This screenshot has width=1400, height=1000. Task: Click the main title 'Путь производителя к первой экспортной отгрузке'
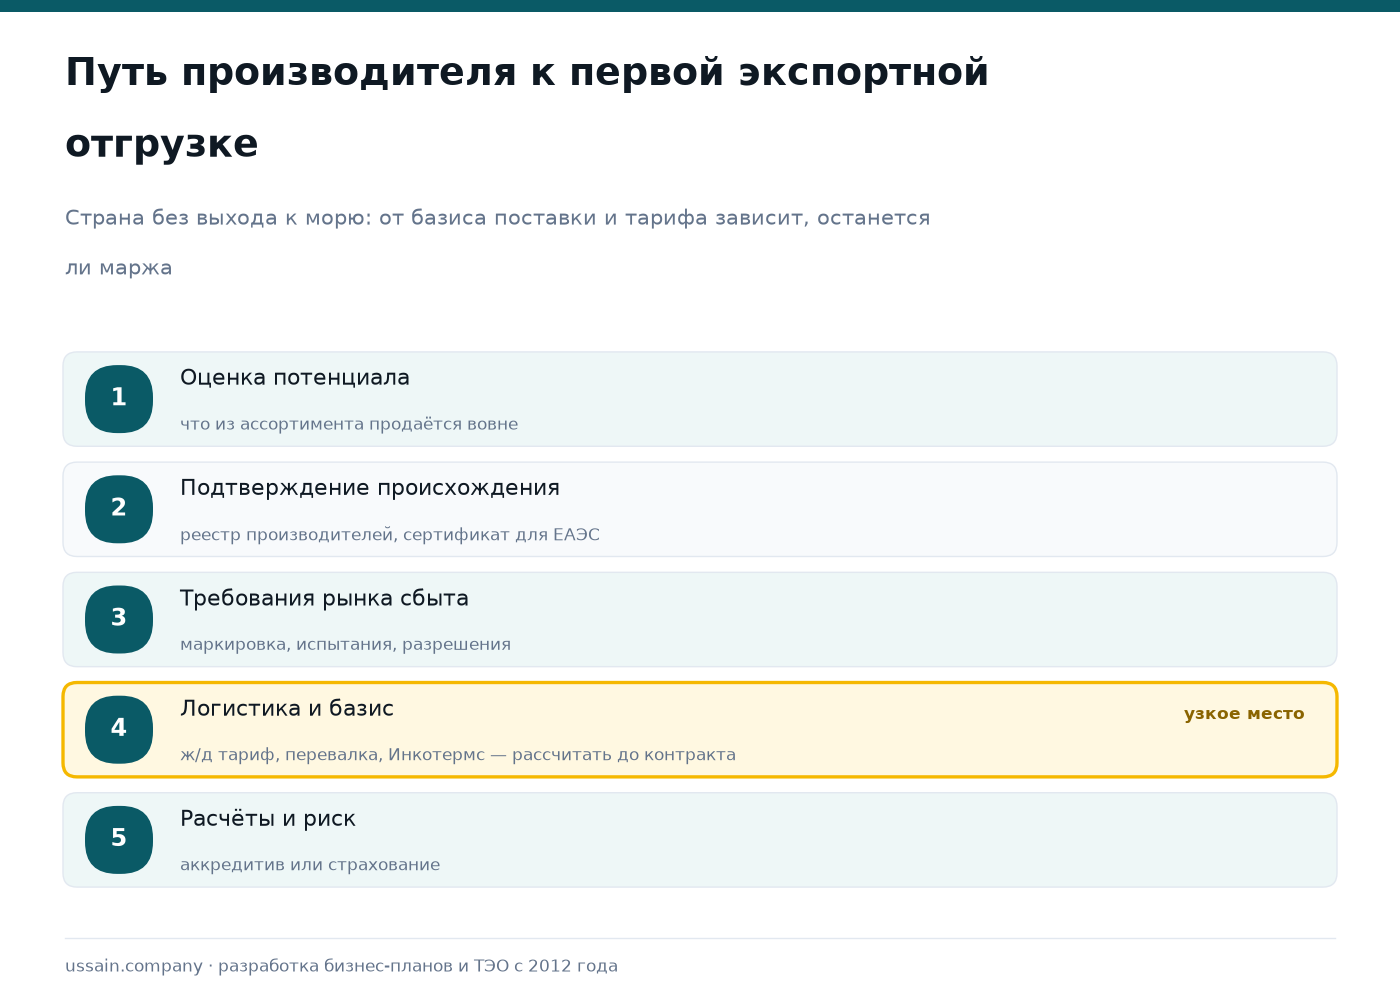pos(527,108)
